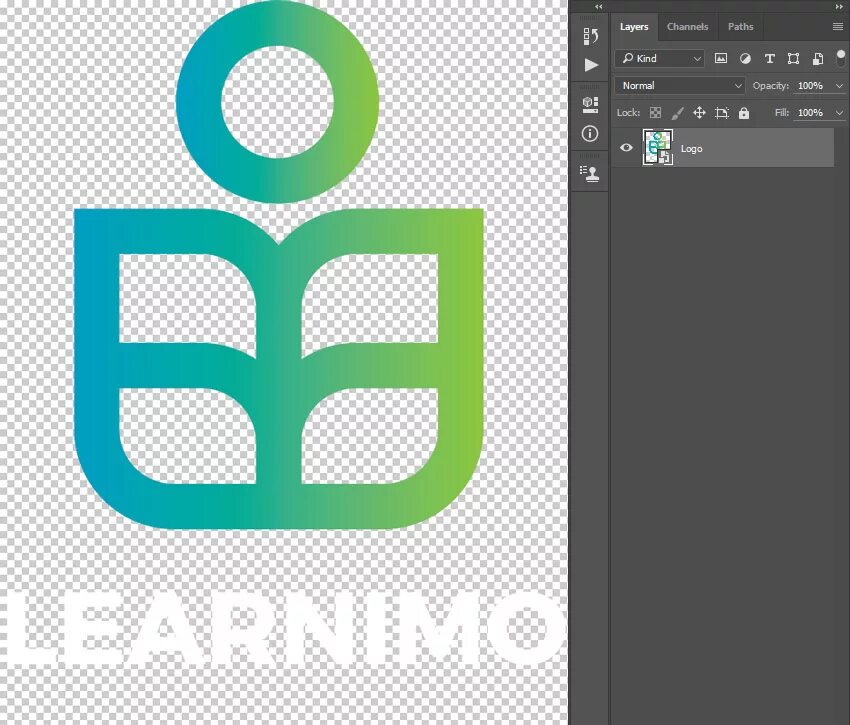Open the 3D panel icon
Image resolution: width=850 pixels, height=725 pixels.
pyautogui.click(x=590, y=105)
